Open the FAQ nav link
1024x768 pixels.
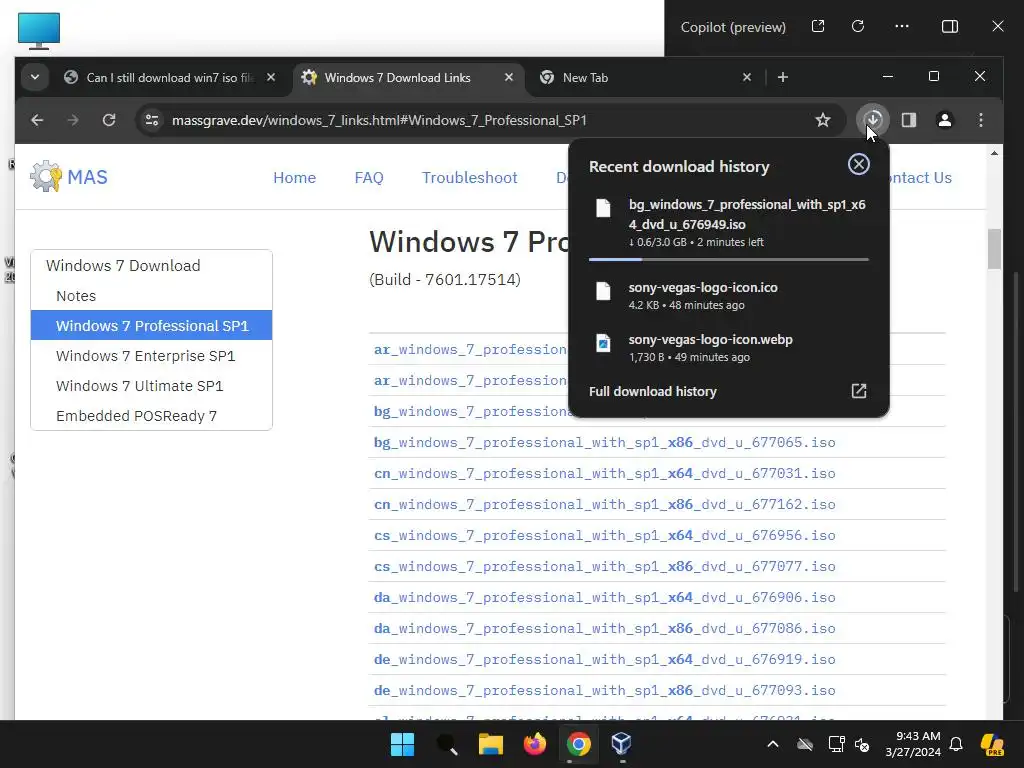(369, 178)
